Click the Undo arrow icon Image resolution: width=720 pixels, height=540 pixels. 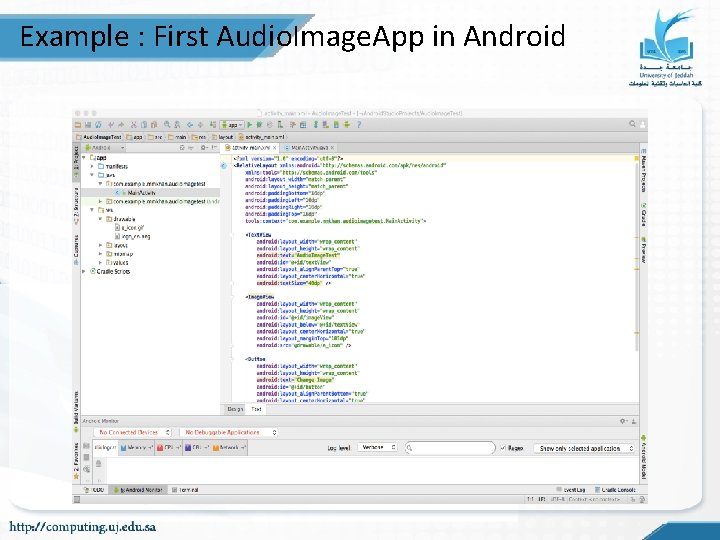coord(111,125)
